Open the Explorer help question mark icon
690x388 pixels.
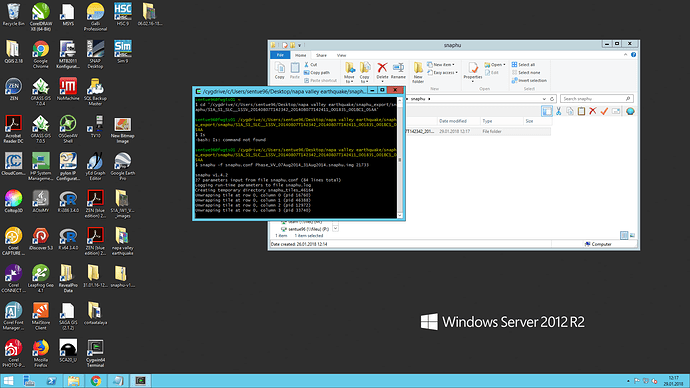point(633,55)
